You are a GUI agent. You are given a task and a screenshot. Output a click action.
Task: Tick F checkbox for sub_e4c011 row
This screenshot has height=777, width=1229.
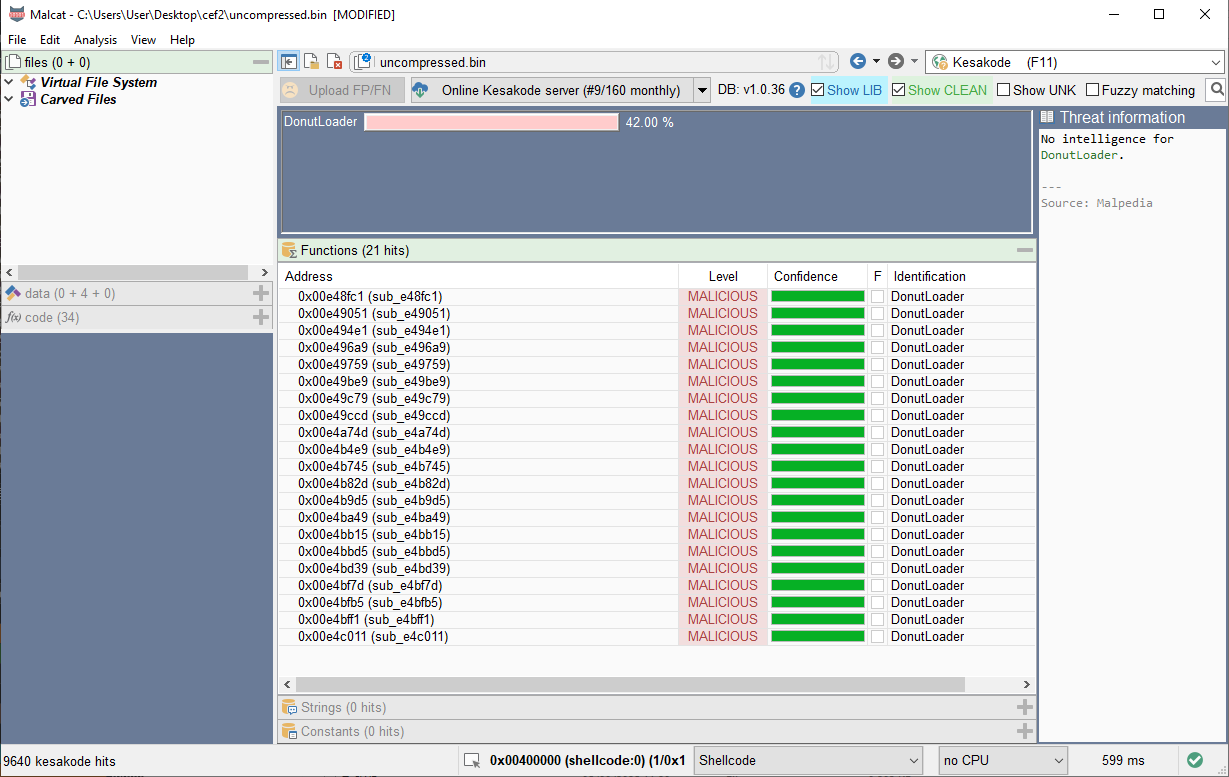click(877, 636)
